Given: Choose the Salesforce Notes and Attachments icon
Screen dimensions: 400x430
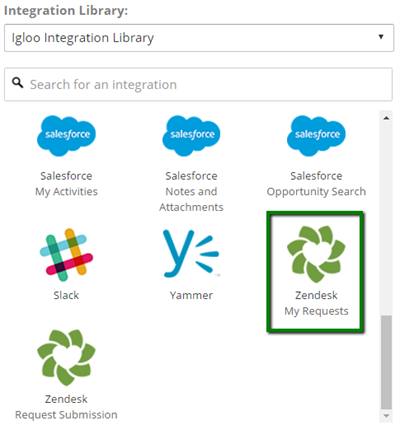Looking at the screenshot, I should click(191, 136).
